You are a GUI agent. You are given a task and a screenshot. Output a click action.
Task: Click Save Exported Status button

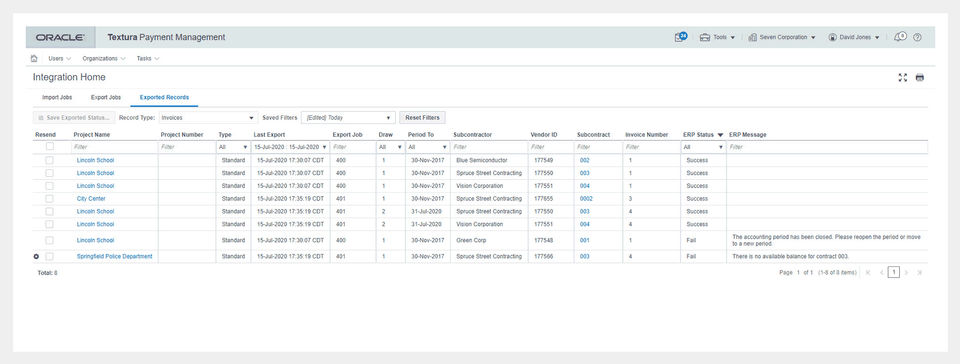[74, 117]
